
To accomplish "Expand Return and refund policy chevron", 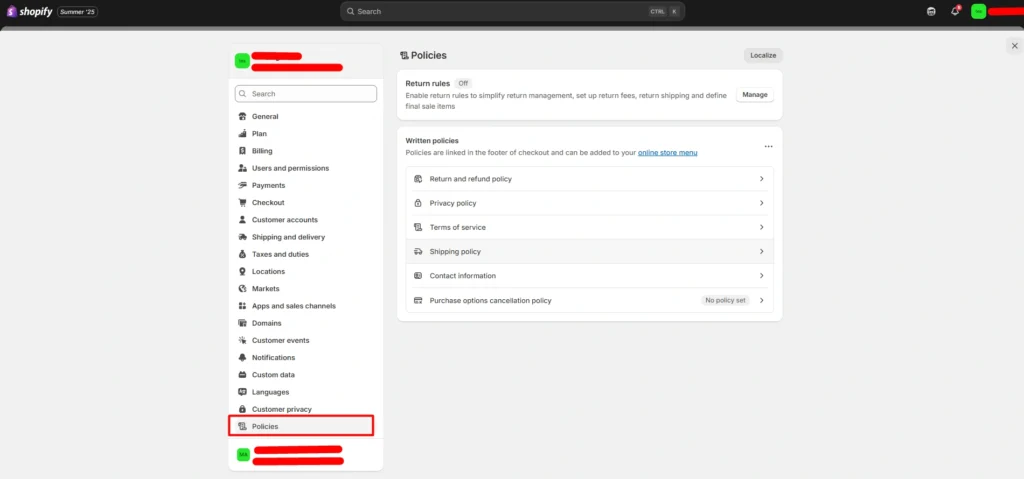I will click(x=761, y=179).
